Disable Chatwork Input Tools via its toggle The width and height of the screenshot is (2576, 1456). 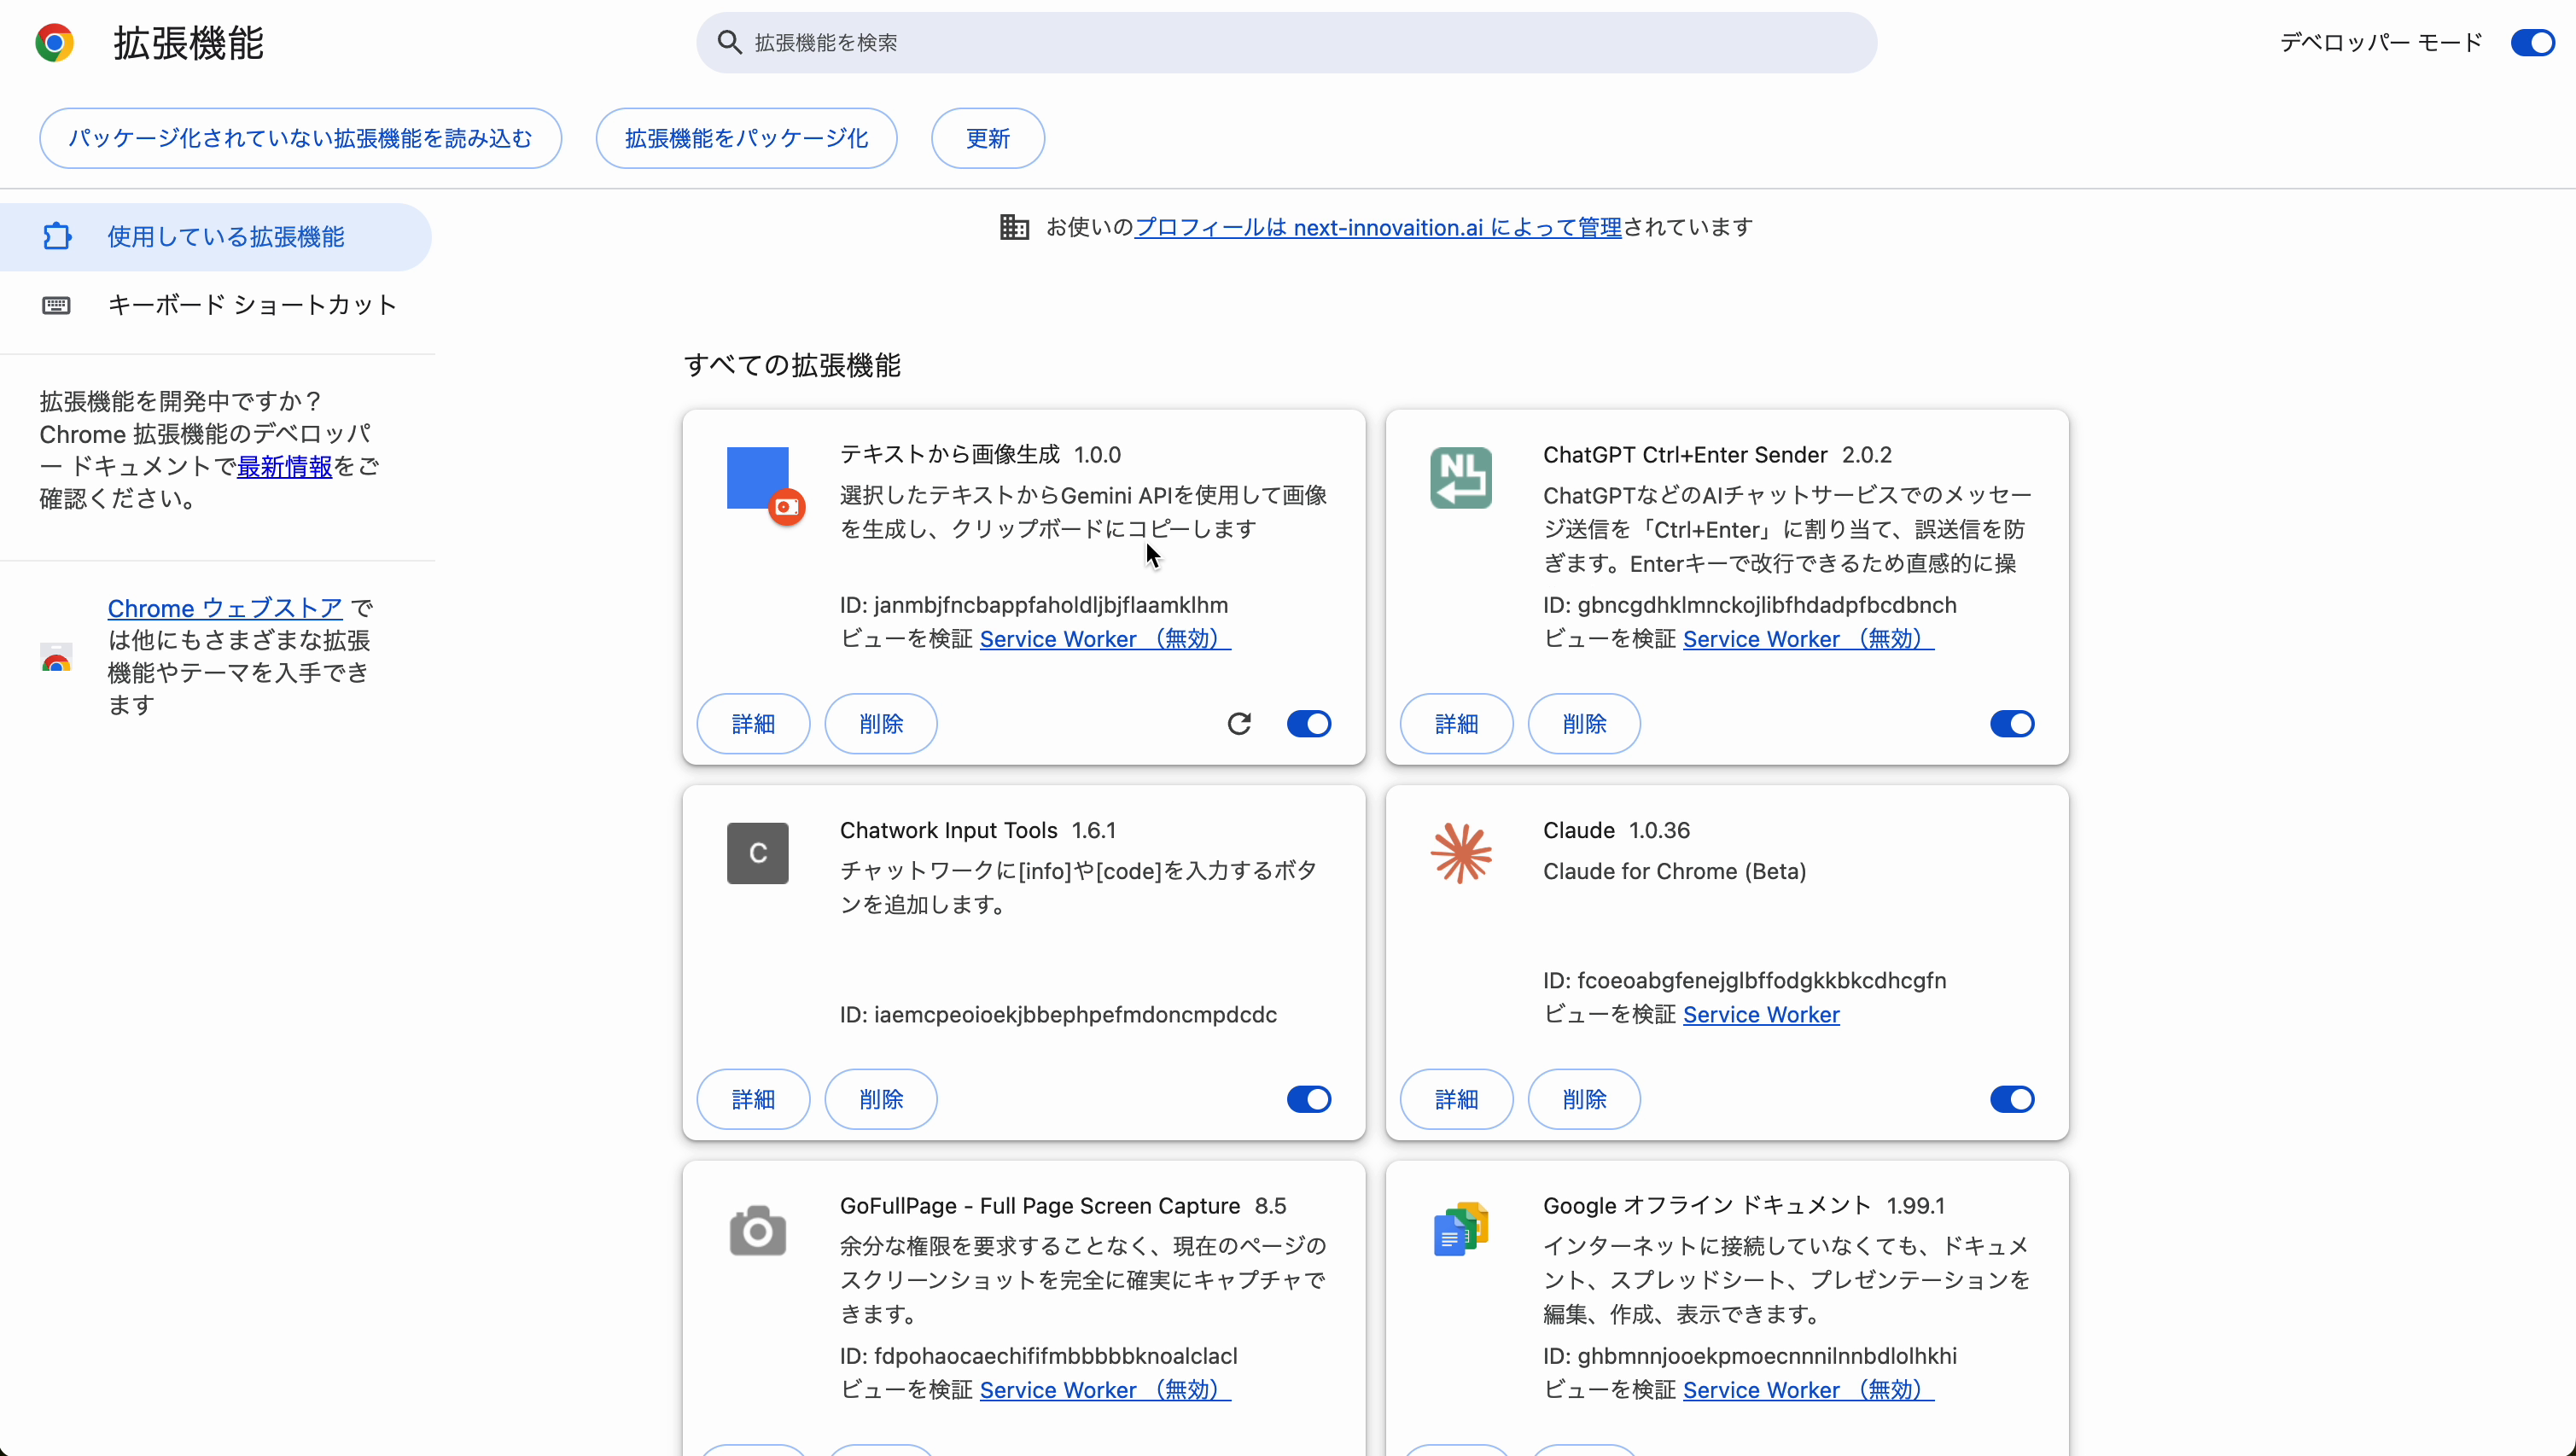click(1308, 1098)
